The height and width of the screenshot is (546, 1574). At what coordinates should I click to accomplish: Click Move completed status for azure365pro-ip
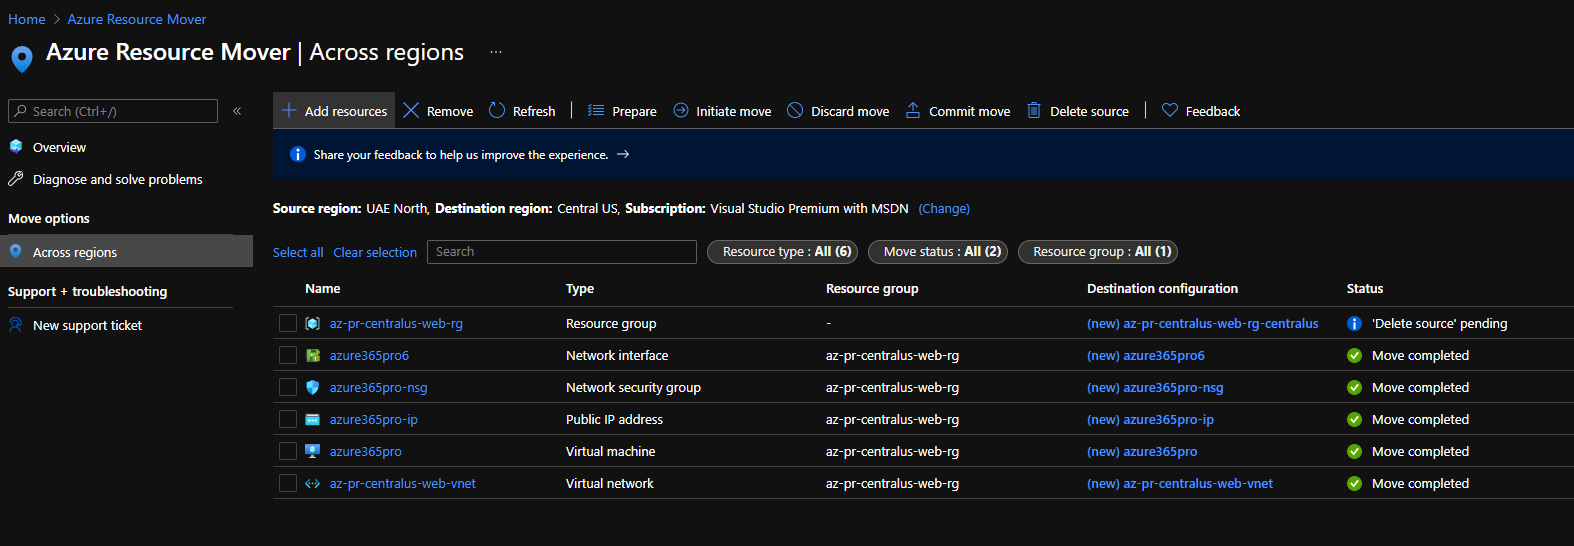1420,419
